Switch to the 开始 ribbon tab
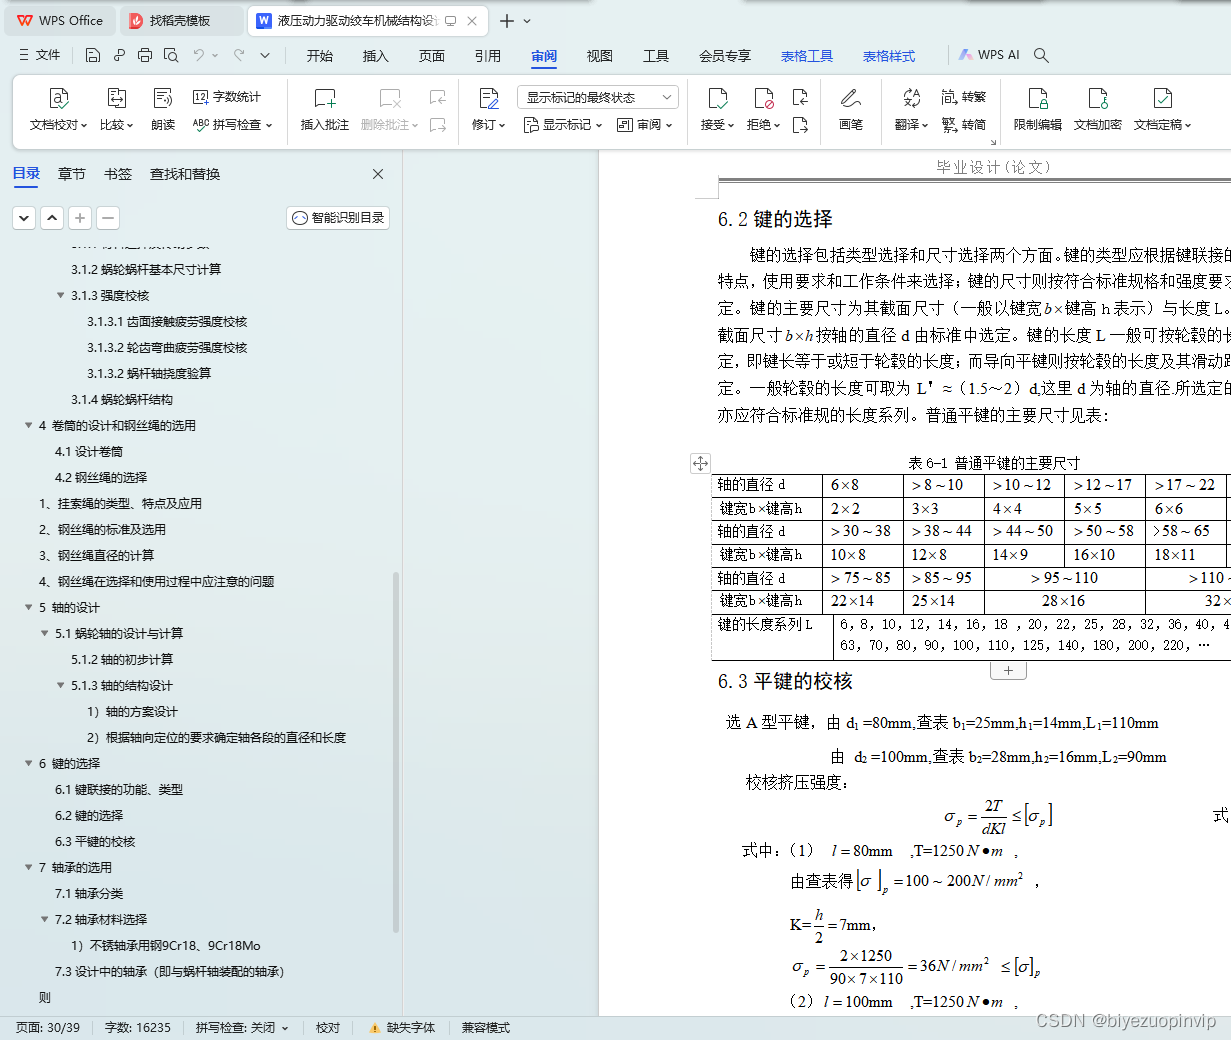The height and width of the screenshot is (1040, 1231). 320,56
